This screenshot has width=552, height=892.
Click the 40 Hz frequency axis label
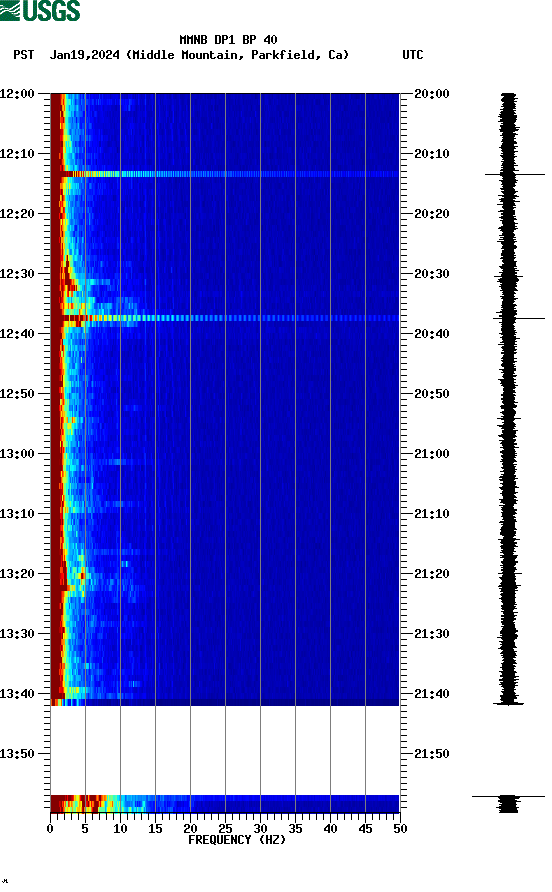(x=330, y=829)
